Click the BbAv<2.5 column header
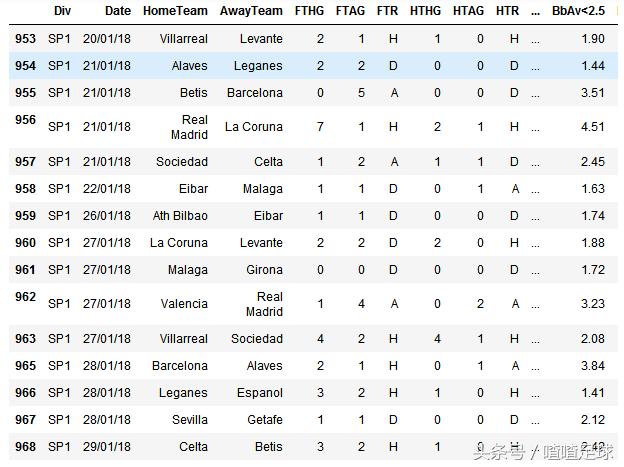Viewport: 624px width, 467px height. pyautogui.click(x=579, y=11)
